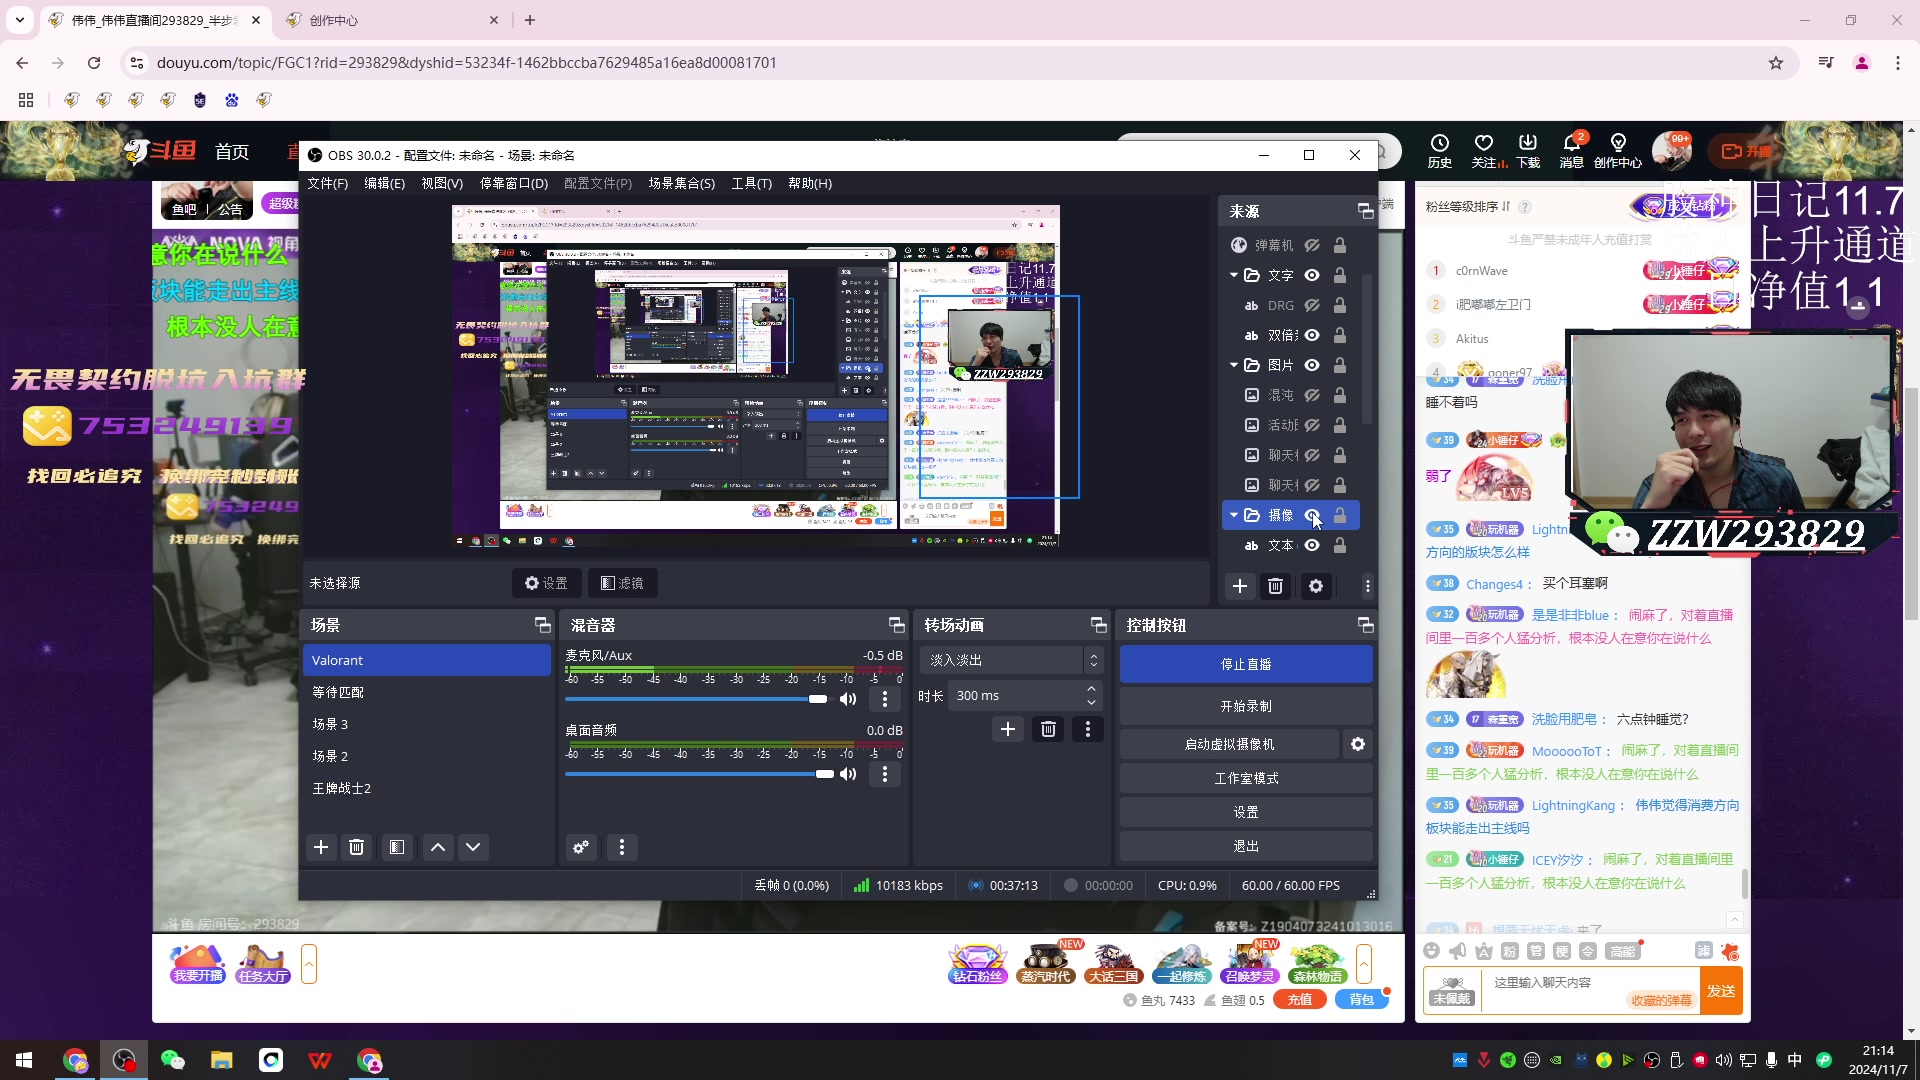The image size is (1920, 1080).
Task: Open 桌面音频 audio options menu
Action: (885, 774)
